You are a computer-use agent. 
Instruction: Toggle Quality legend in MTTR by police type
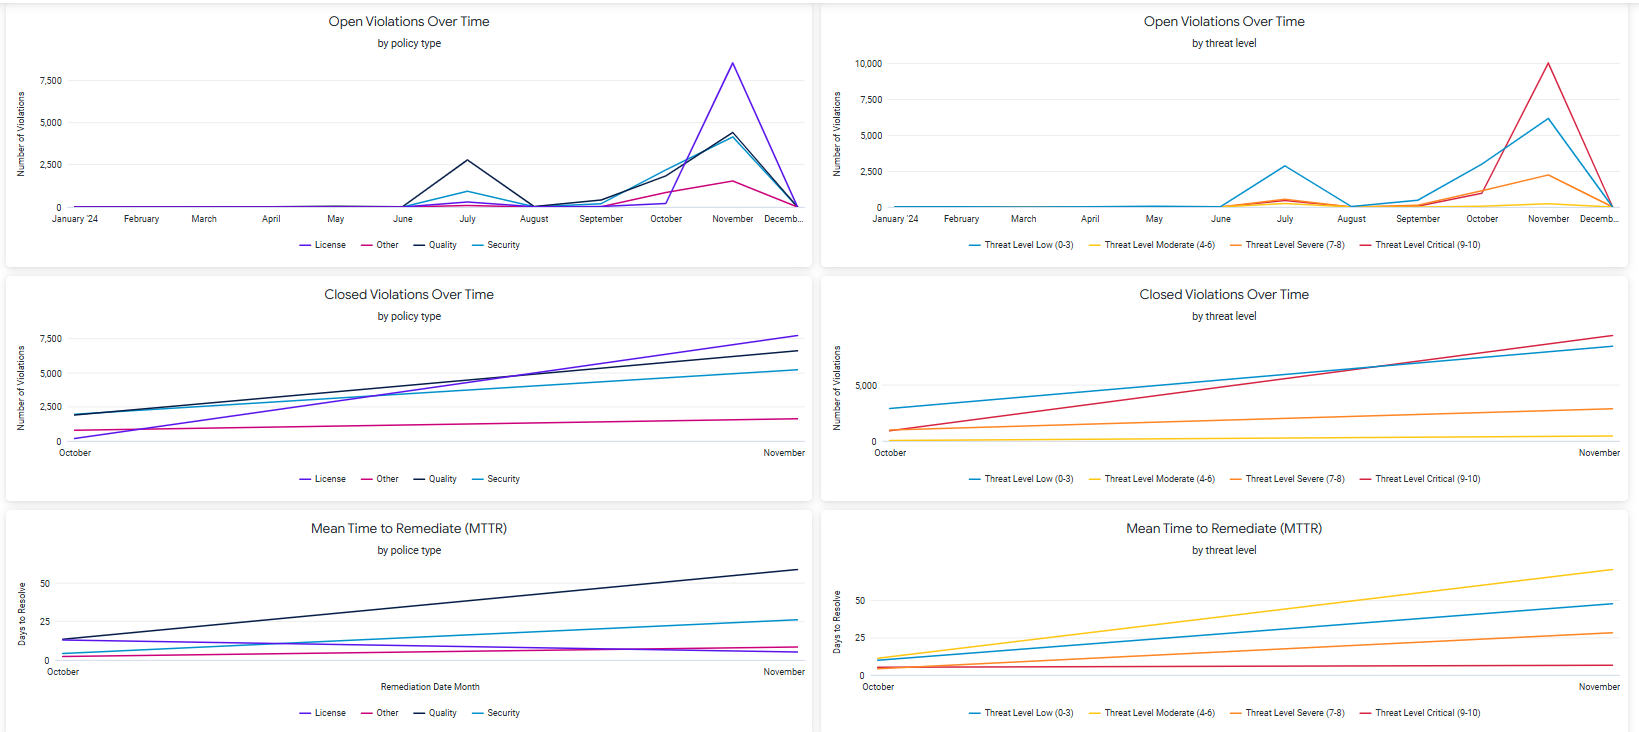[x=435, y=713]
